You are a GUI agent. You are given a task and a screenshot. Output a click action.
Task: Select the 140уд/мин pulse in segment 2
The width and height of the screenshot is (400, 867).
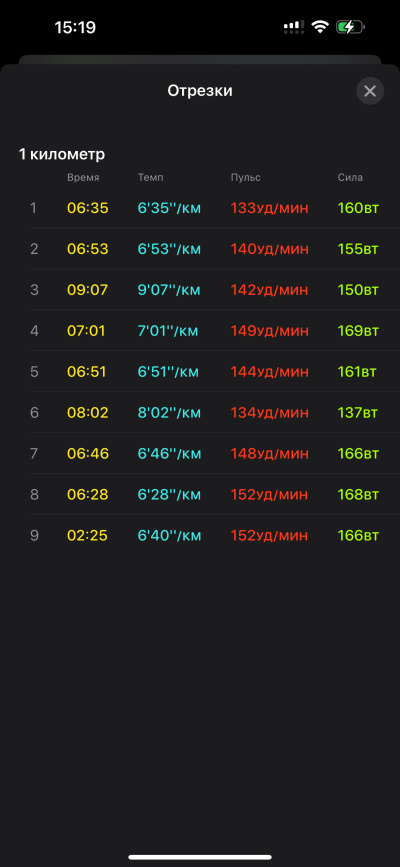(x=269, y=249)
